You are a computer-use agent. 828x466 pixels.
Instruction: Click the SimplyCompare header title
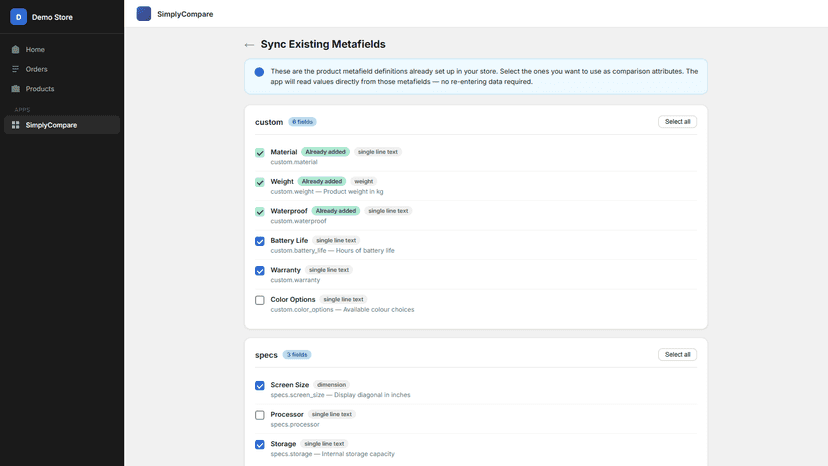[x=185, y=14]
